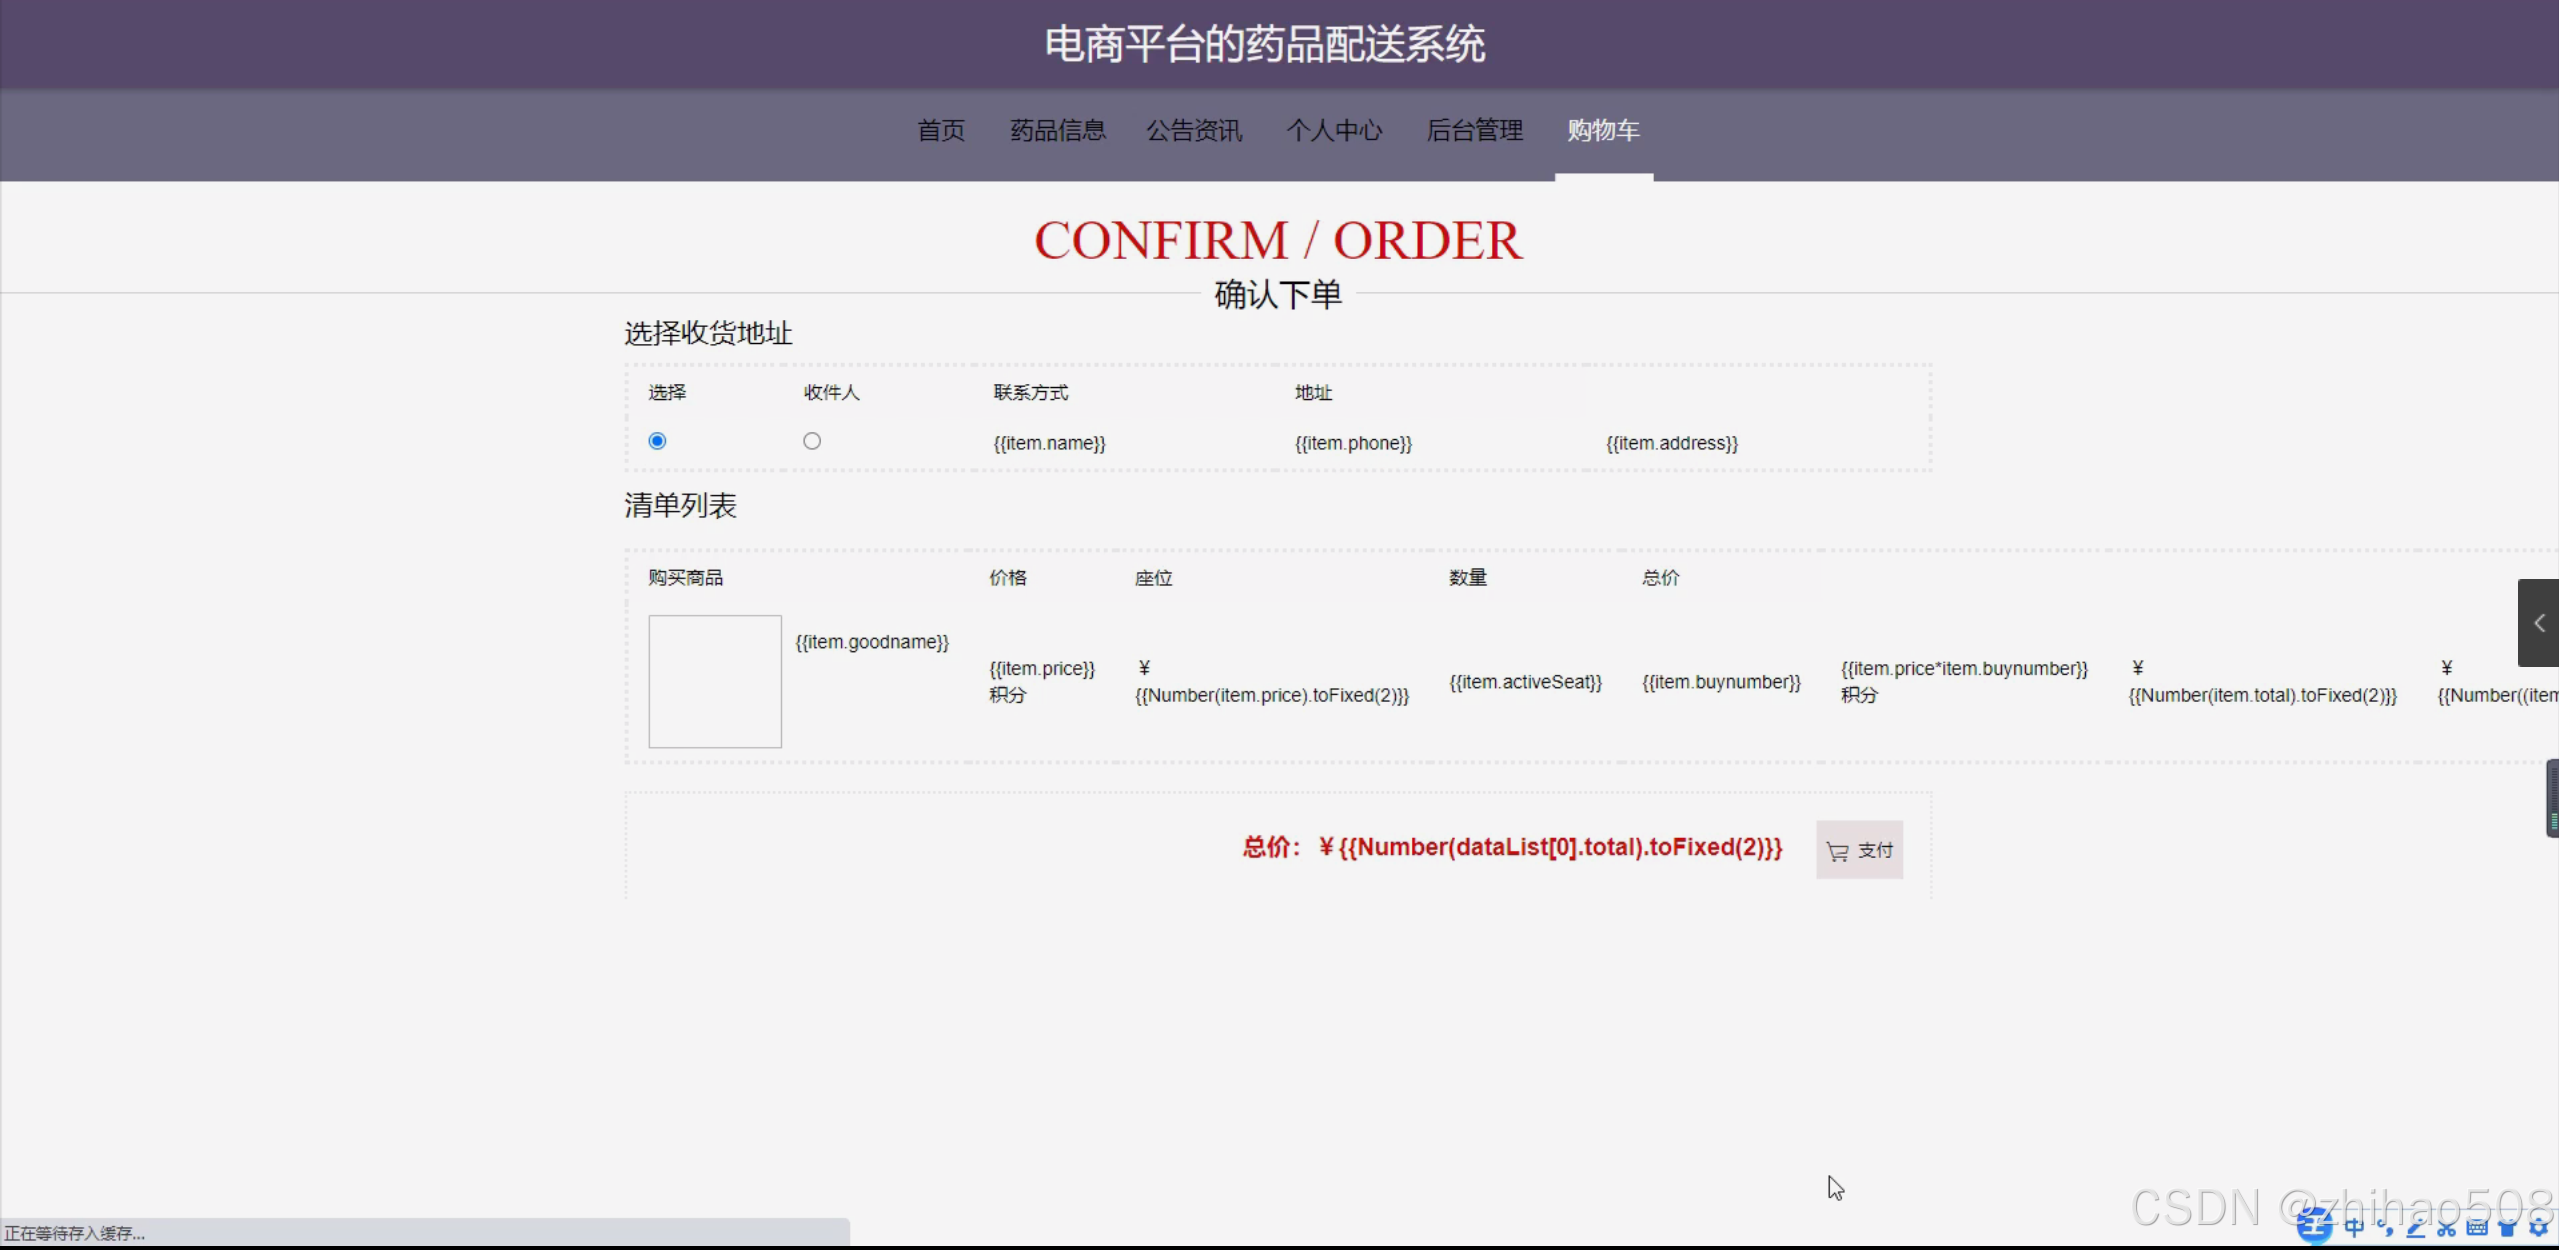Open 公告资讯 in the navigation bar
This screenshot has height=1250, width=2559.
point(1194,130)
